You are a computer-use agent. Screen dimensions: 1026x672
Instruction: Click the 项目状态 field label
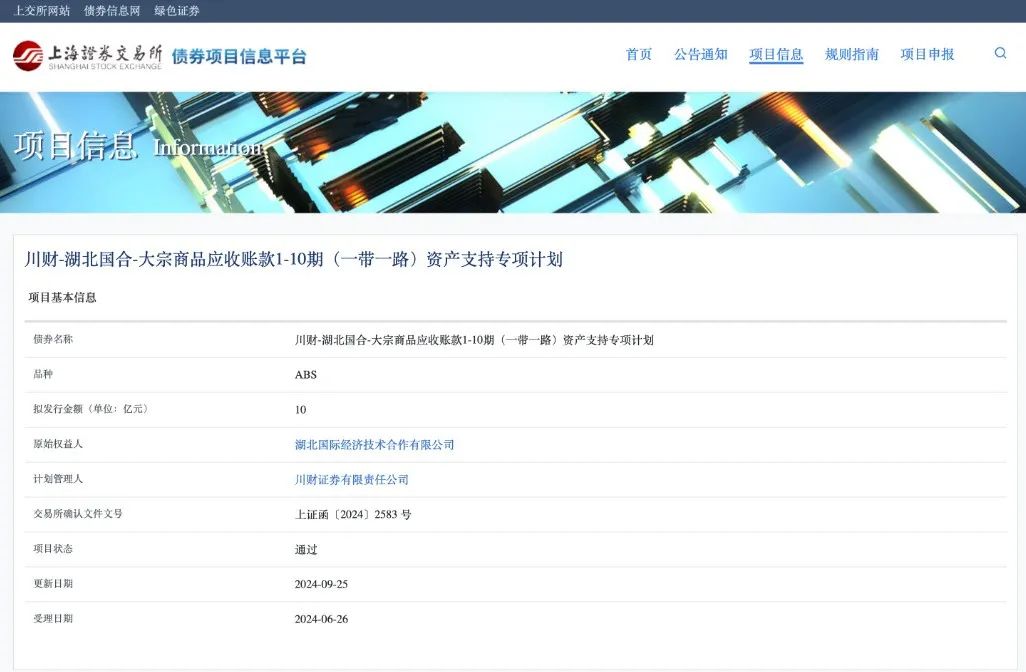click(x=53, y=548)
